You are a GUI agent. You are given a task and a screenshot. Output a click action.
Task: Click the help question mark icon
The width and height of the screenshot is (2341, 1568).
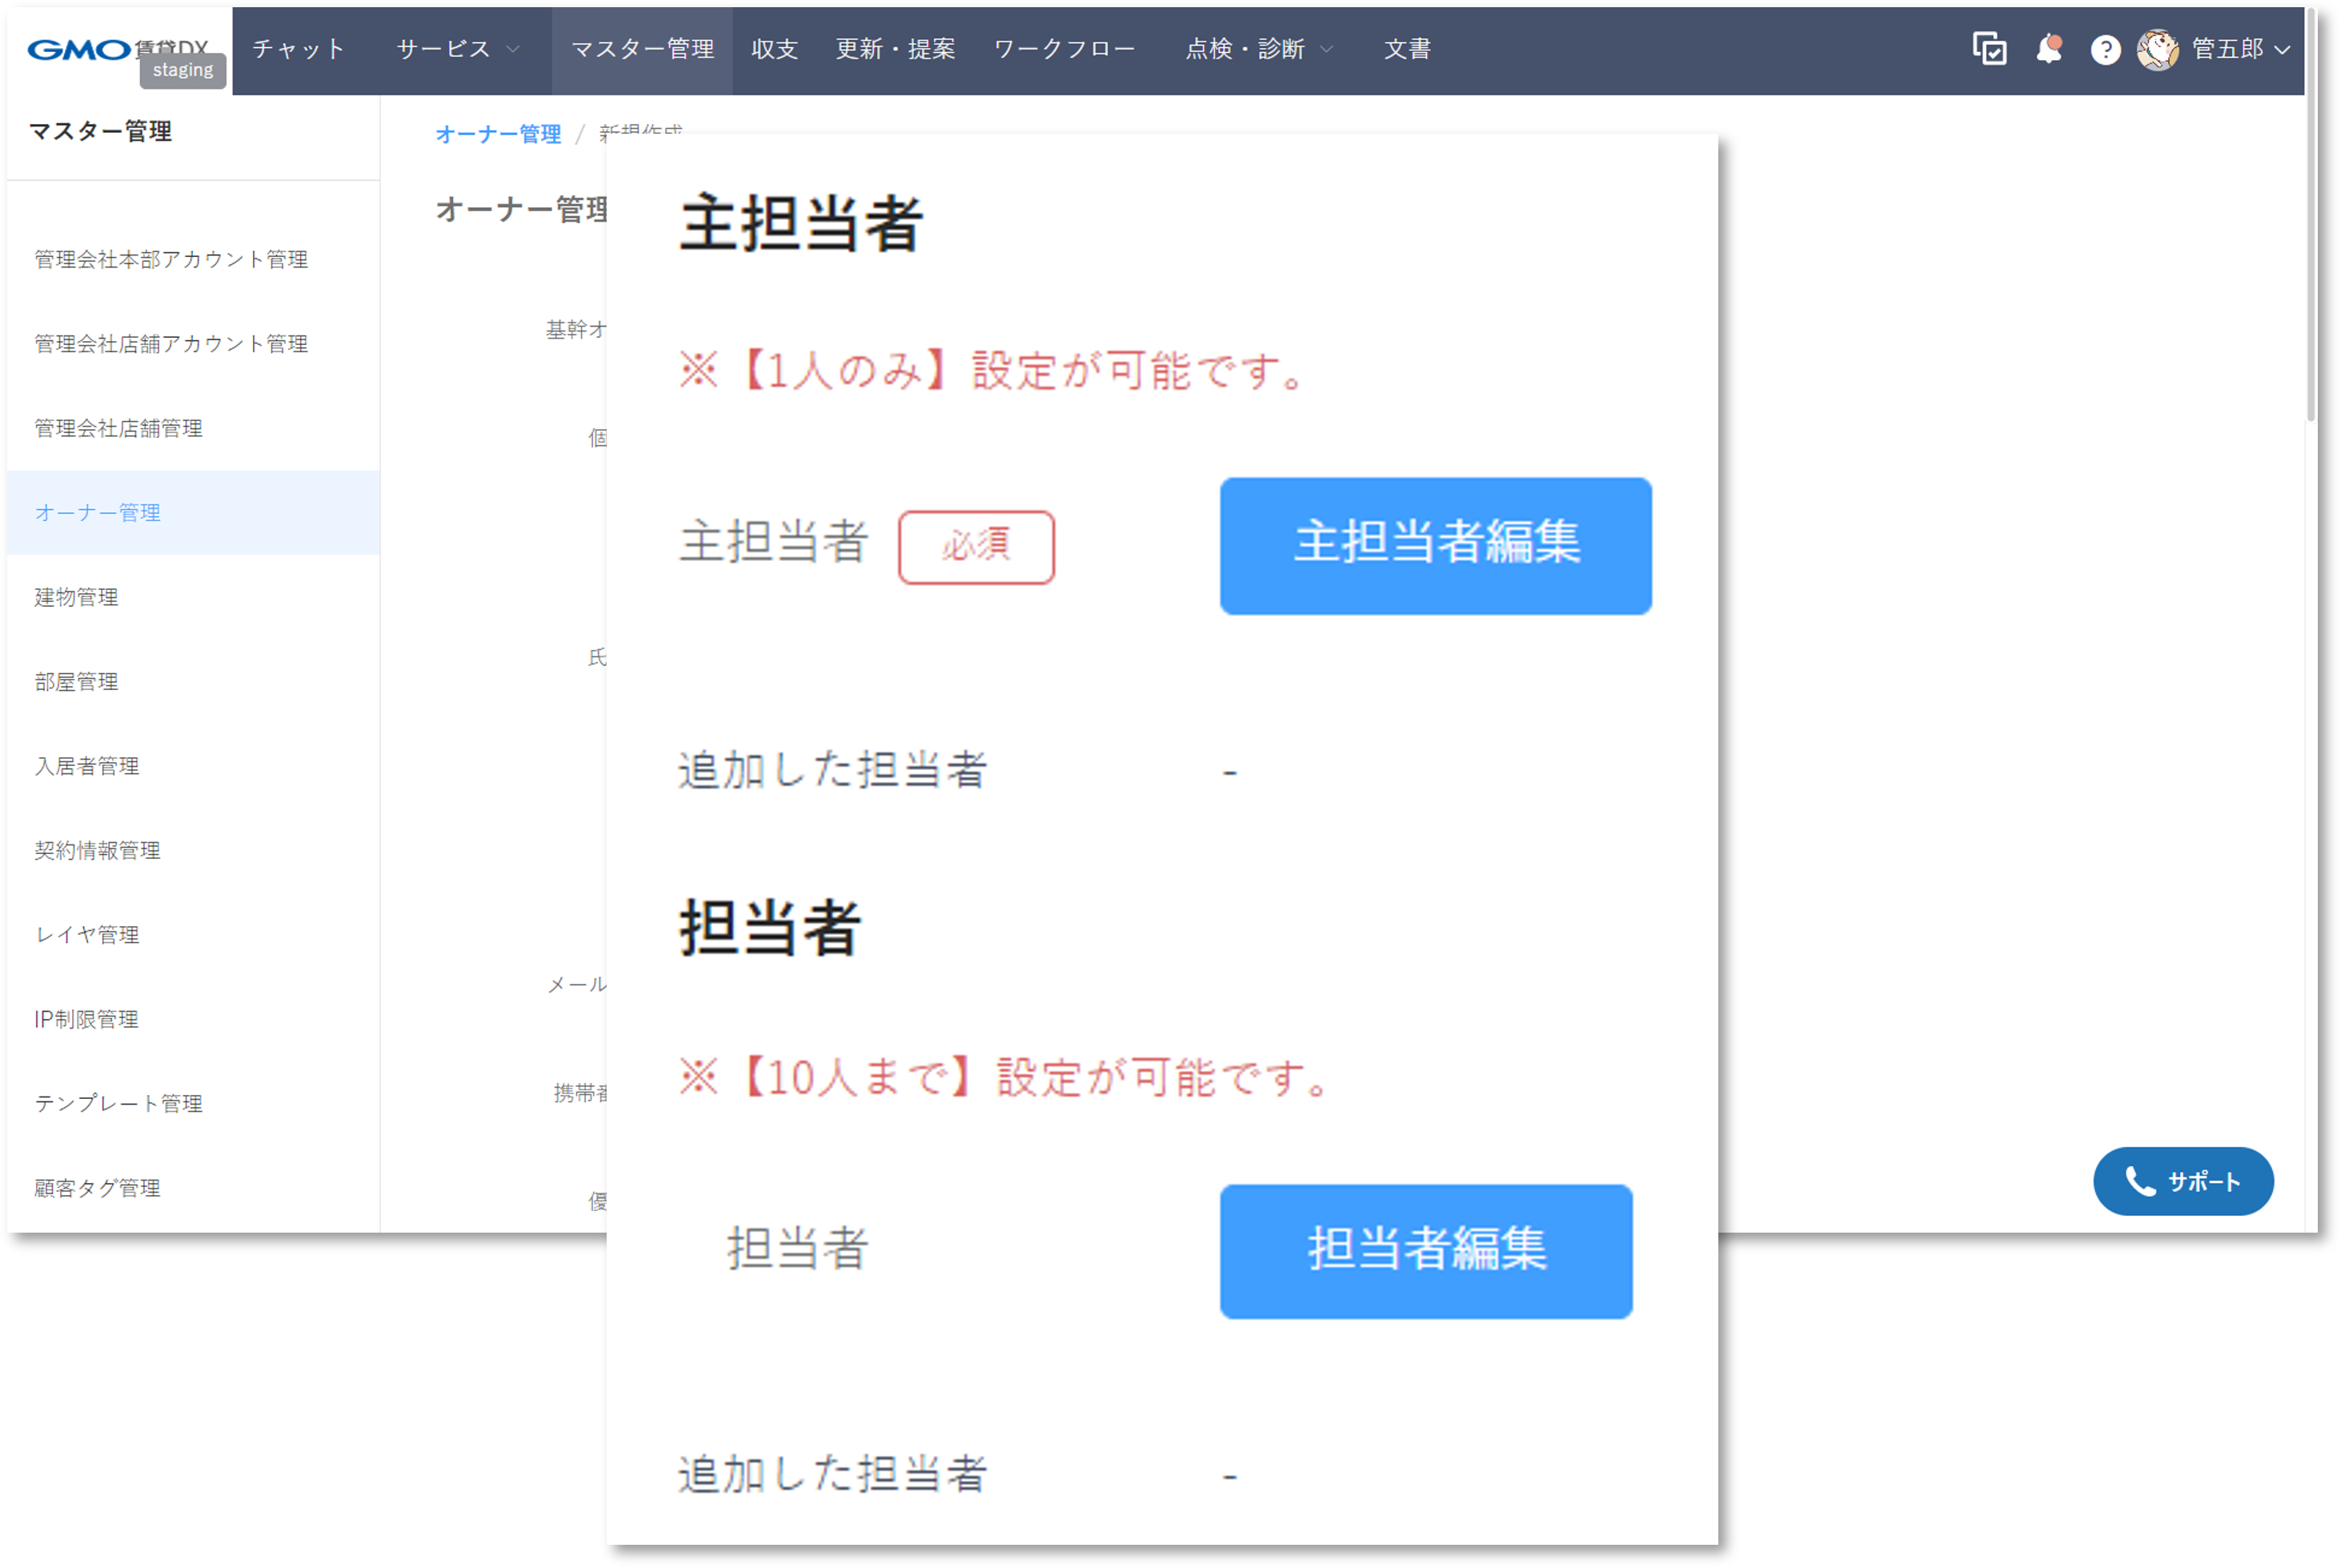click(2105, 50)
